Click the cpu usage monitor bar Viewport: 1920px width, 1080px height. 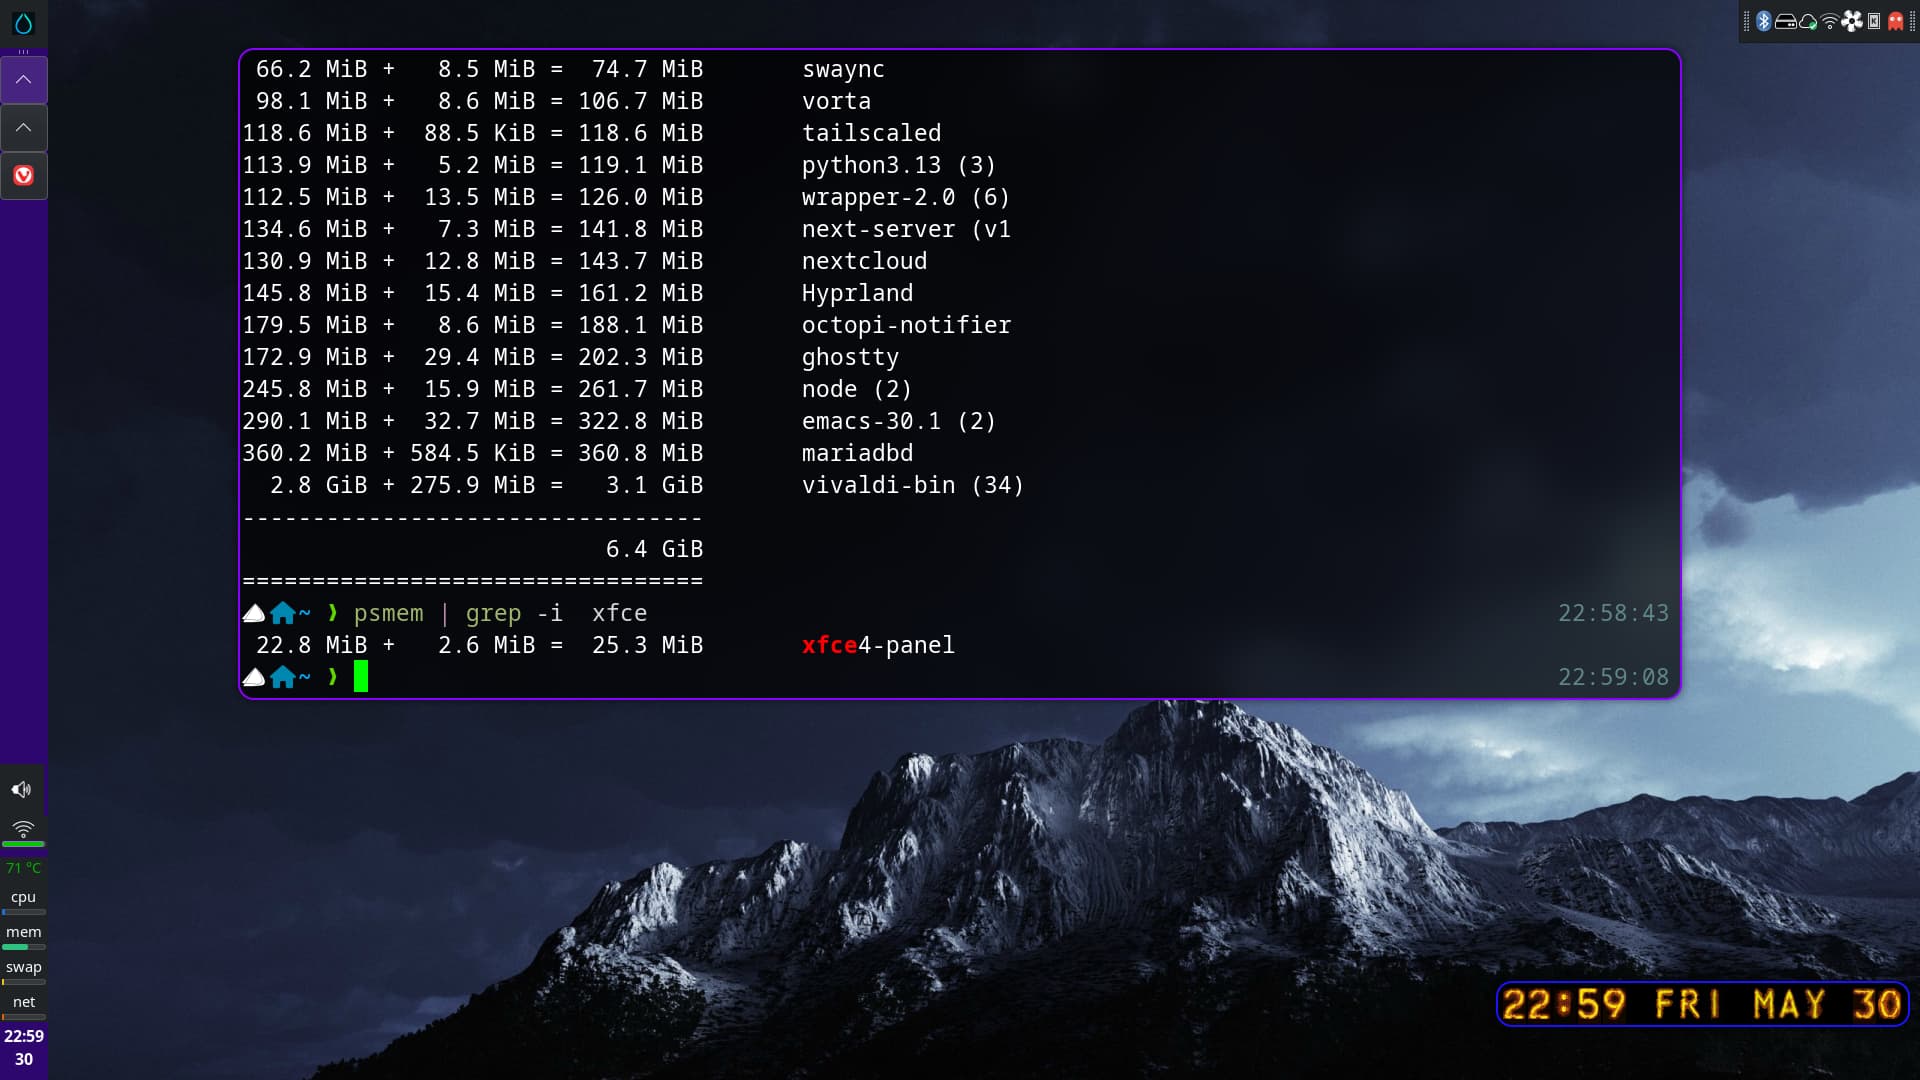23,912
